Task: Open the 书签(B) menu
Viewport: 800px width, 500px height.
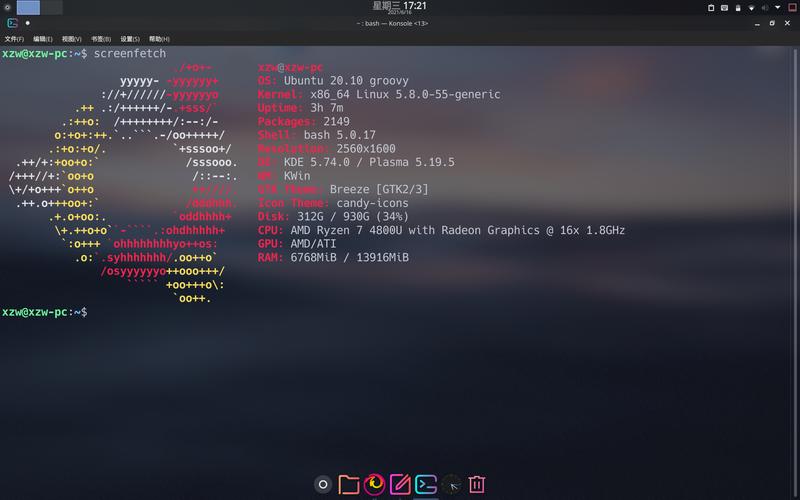Action: [x=101, y=39]
